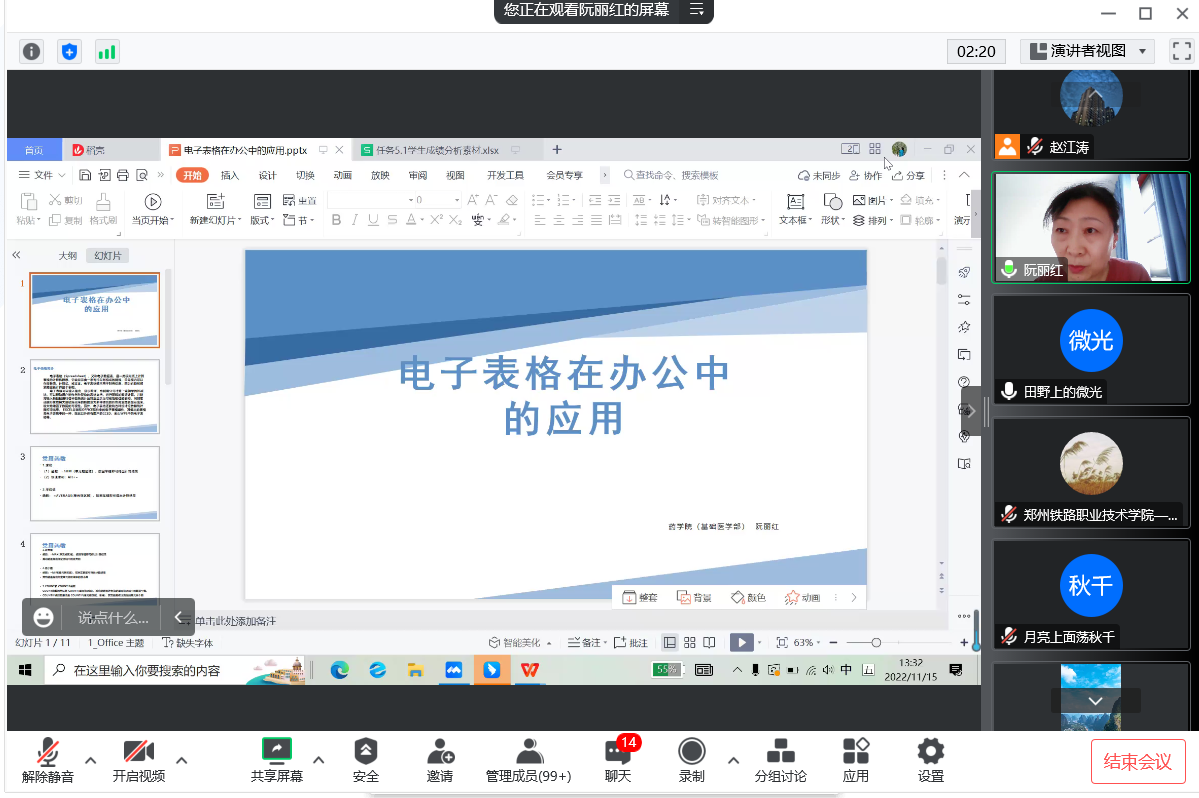This screenshot has height=798, width=1199.
Task: Open Shapes (形状) in the WPS ribbon
Action: [832, 209]
